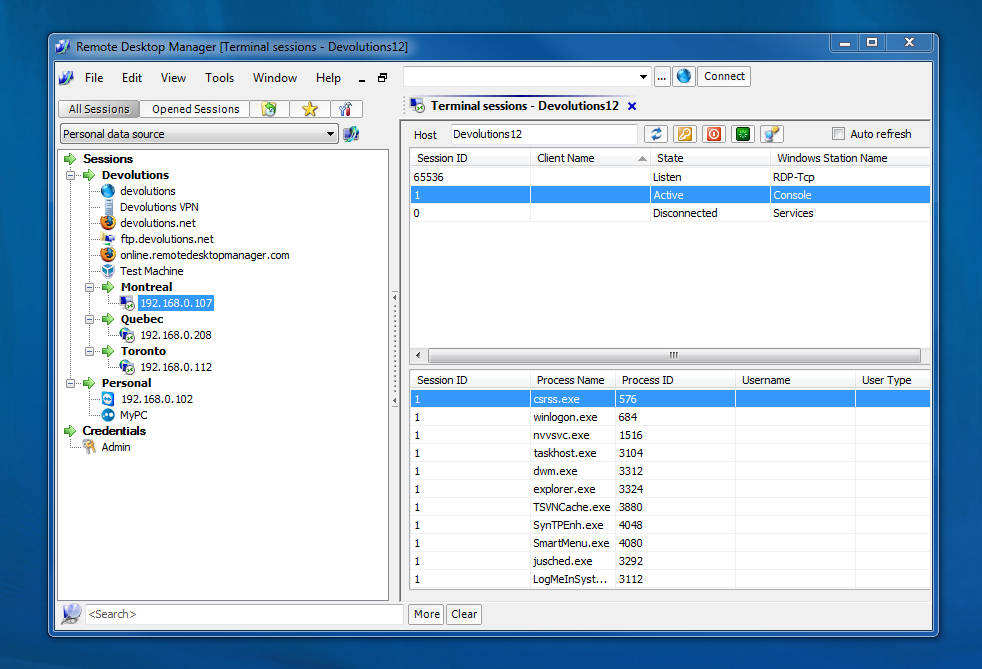Open the Personal data source dropdown
The height and width of the screenshot is (669, 982).
[331, 134]
